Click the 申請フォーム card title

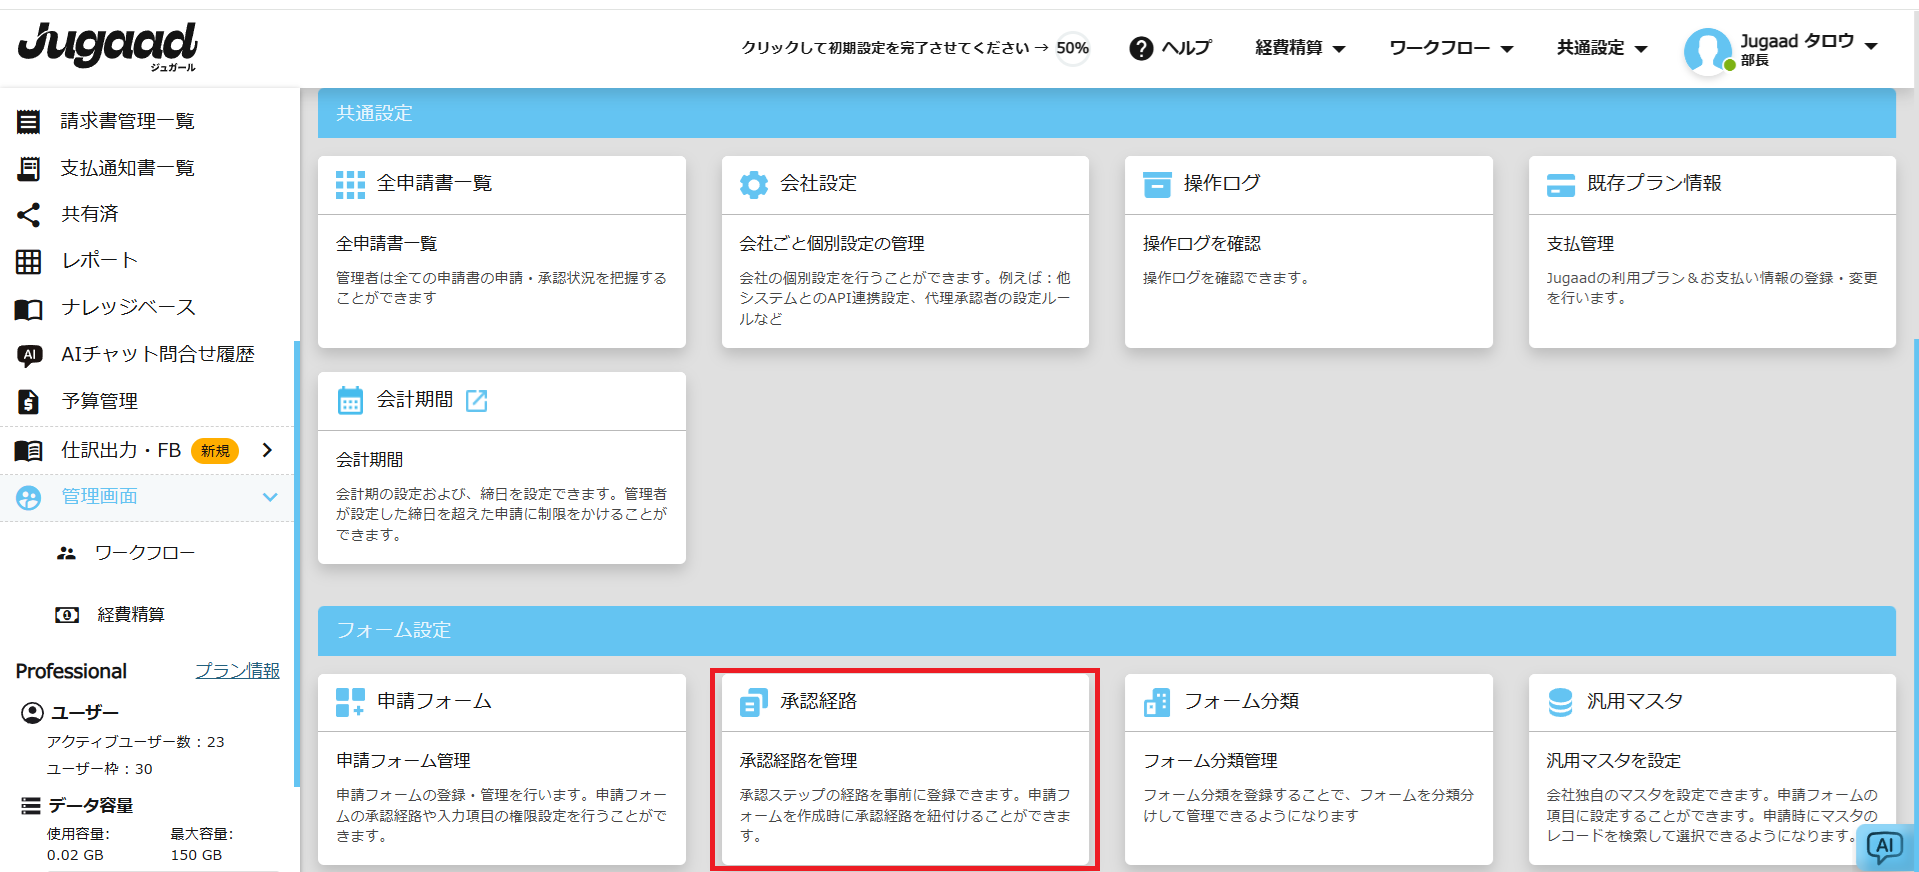(434, 701)
